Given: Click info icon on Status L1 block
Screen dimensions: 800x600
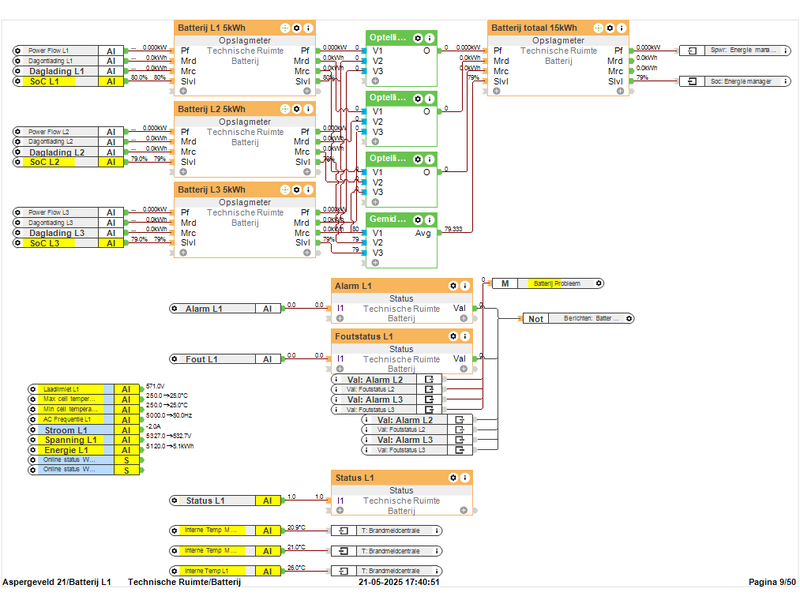Looking at the screenshot, I should point(465,478).
